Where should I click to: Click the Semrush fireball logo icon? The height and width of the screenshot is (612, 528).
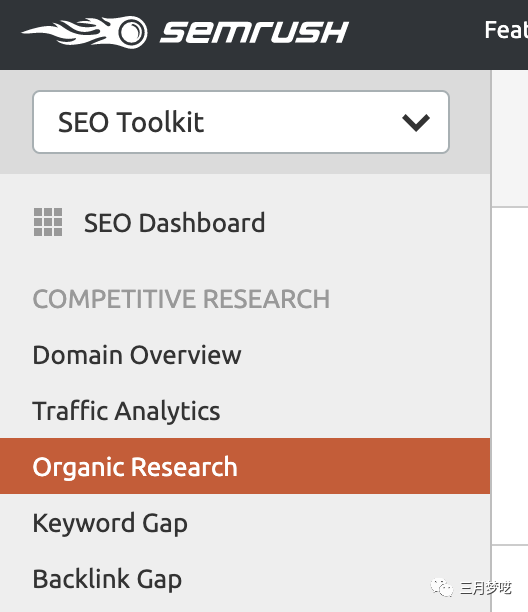tap(84, 32)
